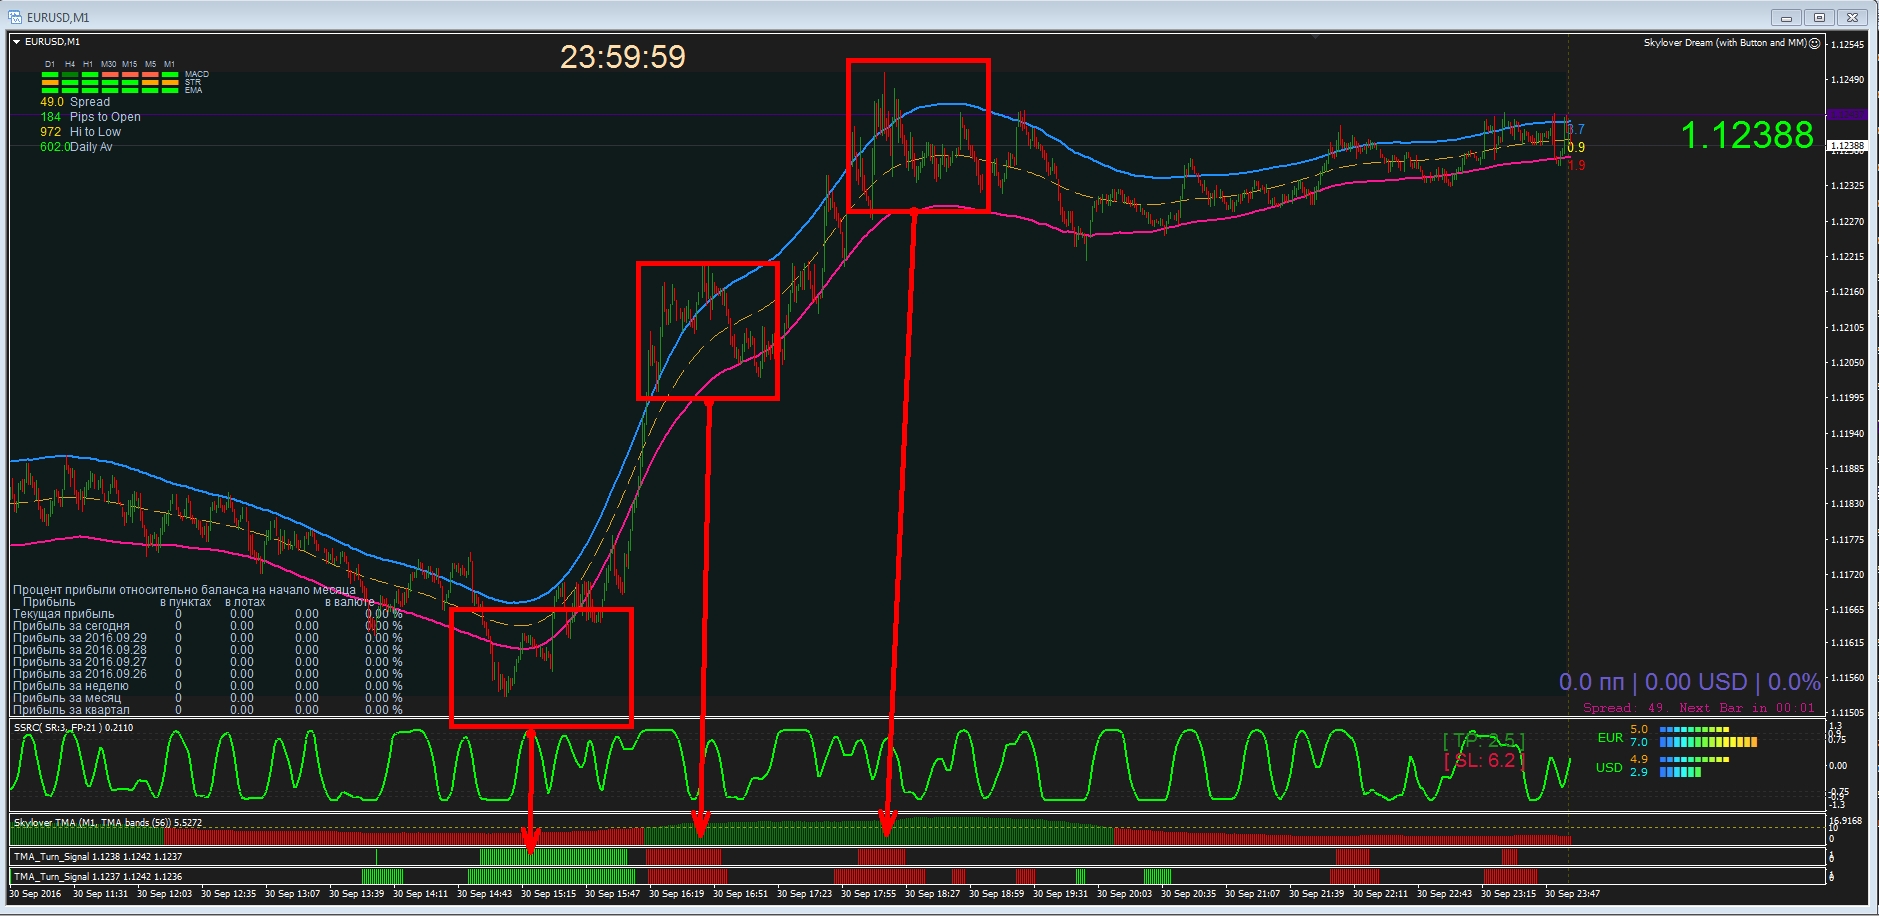The width and height of the screenshot is (1879, 916).
Task: Click the "602.0 Daily Av" readout
Action: pos(76,147)
